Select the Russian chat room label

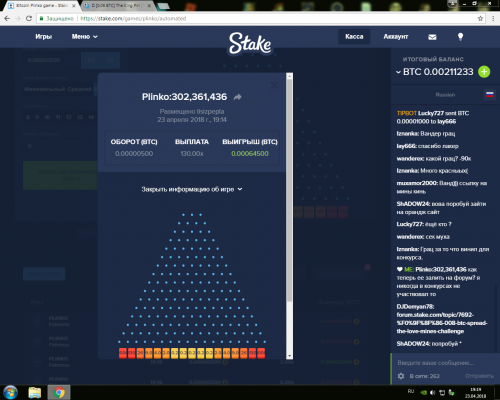point(445,95)
